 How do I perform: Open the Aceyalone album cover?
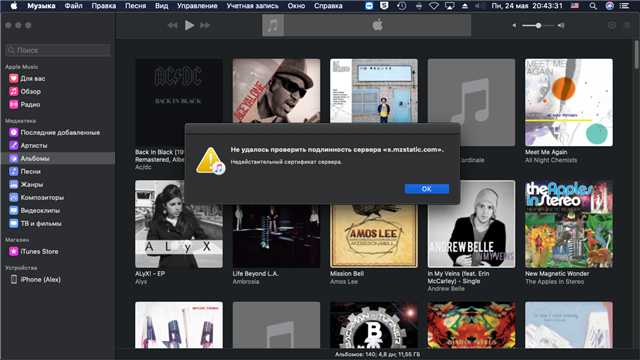[276, 91]
